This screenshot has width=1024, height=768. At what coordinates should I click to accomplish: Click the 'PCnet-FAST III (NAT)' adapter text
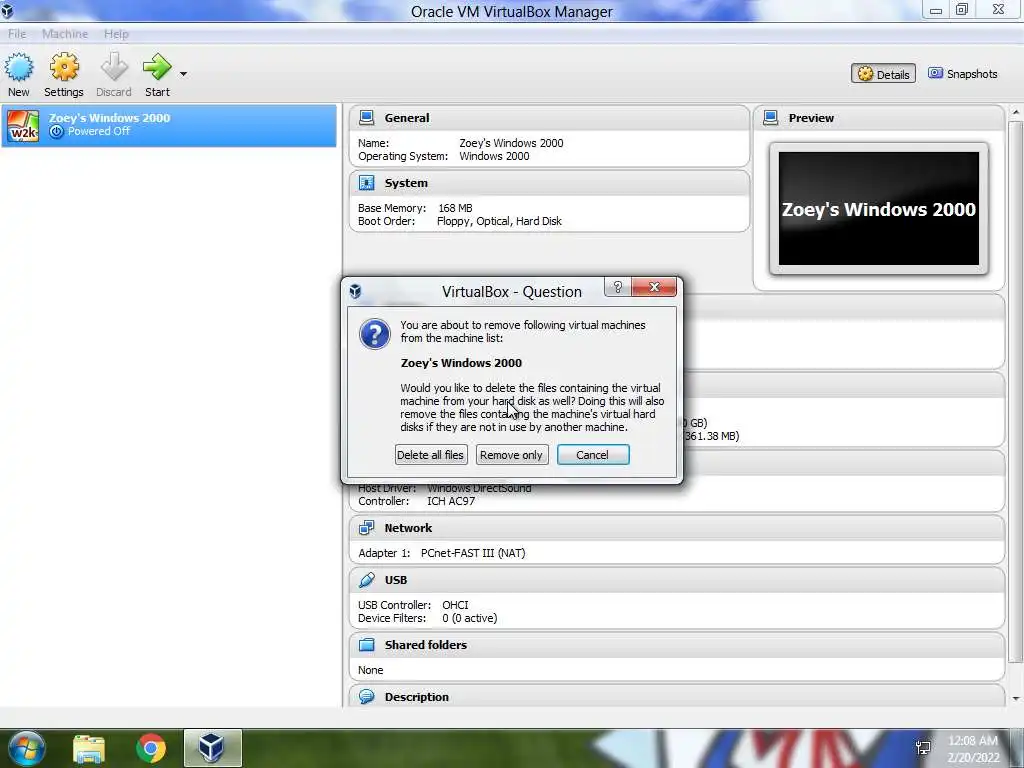click(x=473, y=553)
